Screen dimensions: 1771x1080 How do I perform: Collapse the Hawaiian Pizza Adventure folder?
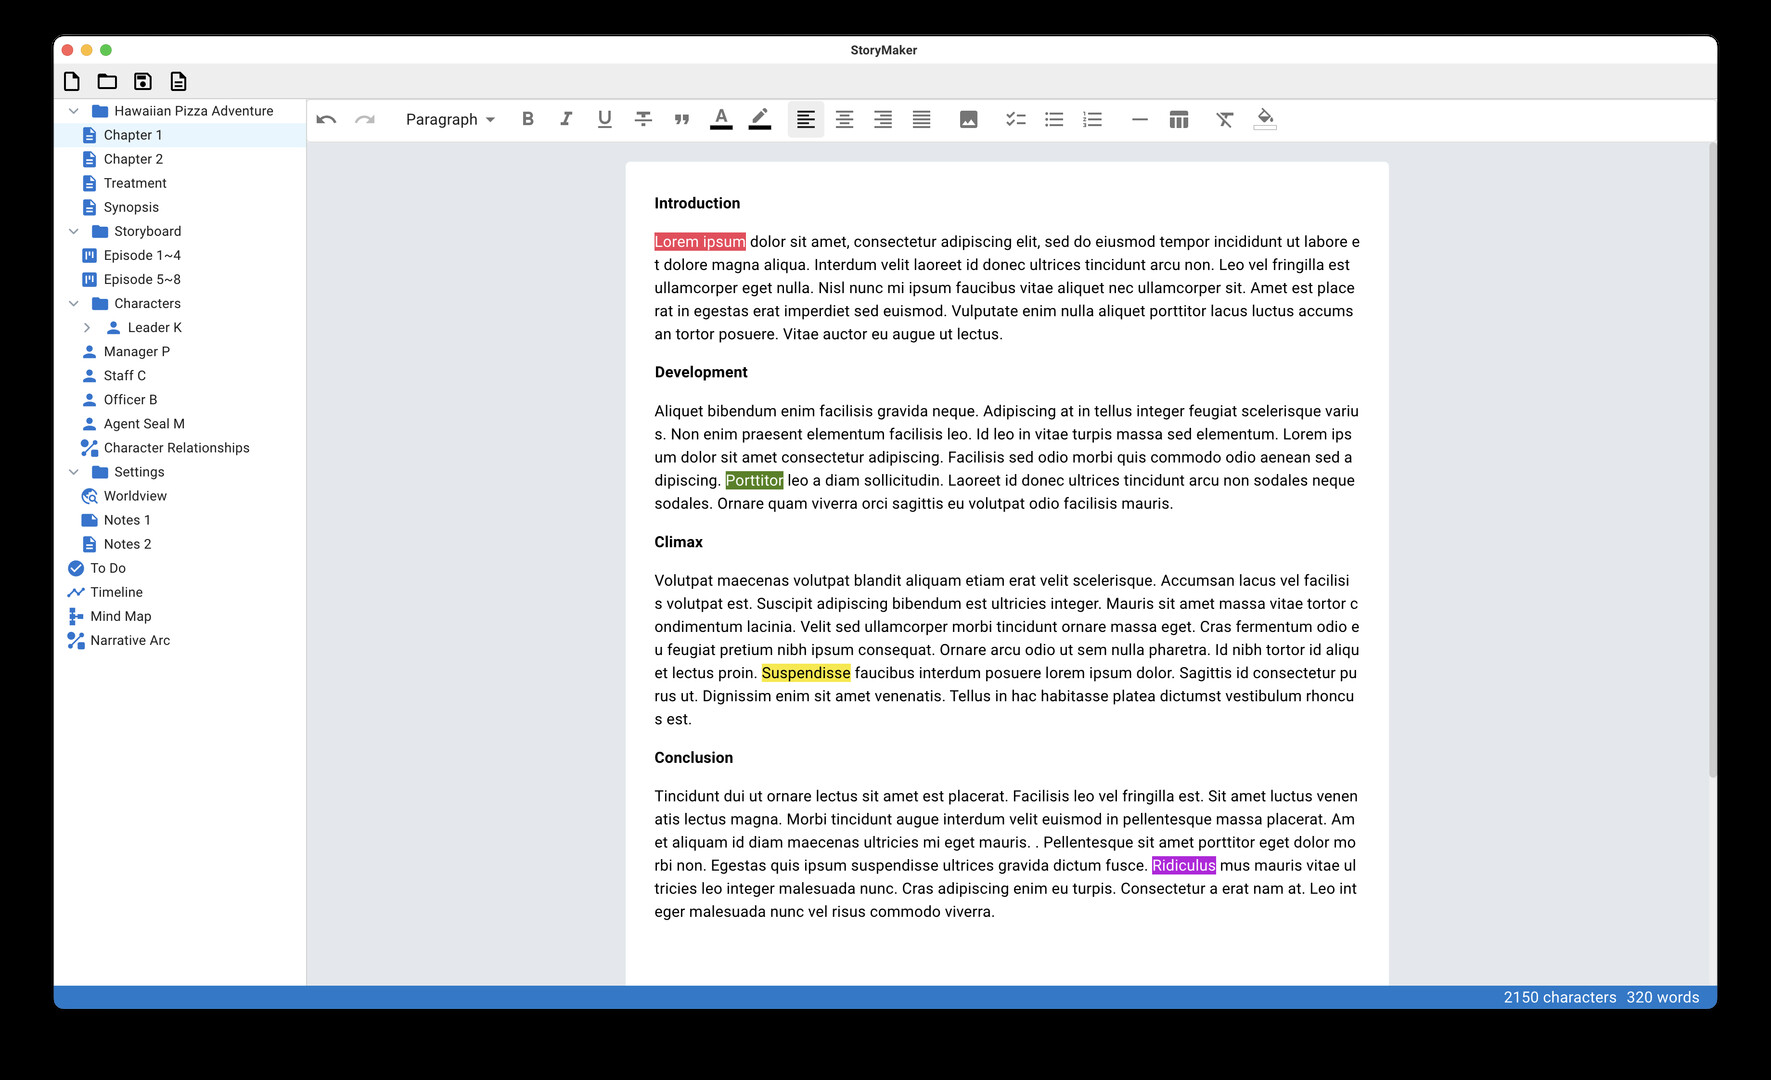(73, 111)
